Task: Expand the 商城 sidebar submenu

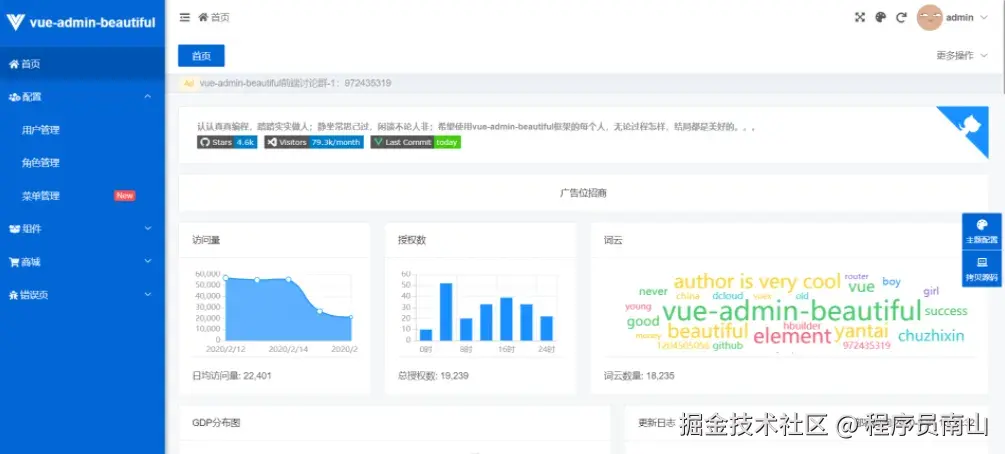Action: pos(82,262)
